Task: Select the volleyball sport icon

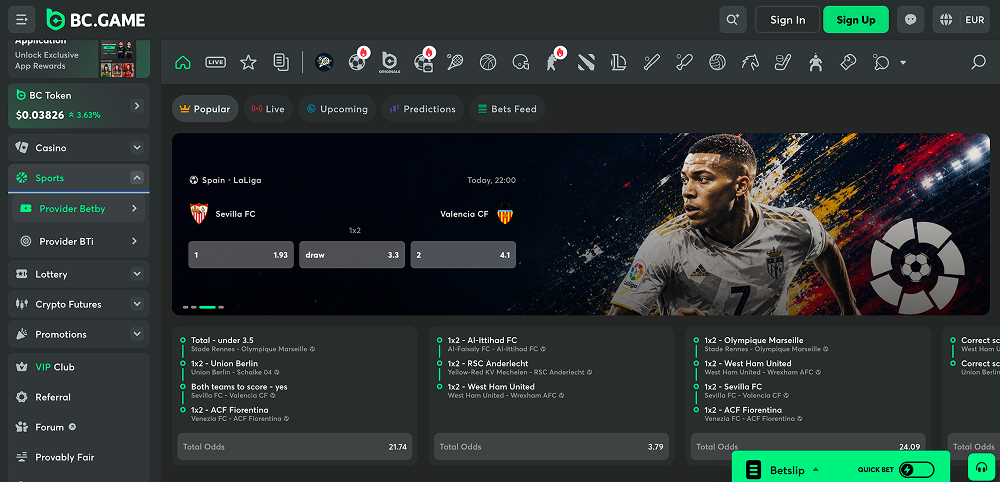Action: click(x=717, y=62)
